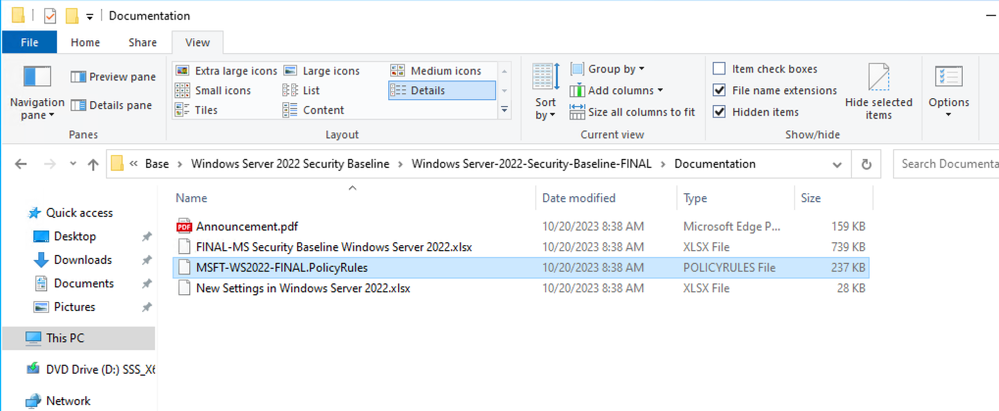Select DVD Drive (D:) in navigation pane
This screenshot has width=999, height=411.
pos(92,370)
